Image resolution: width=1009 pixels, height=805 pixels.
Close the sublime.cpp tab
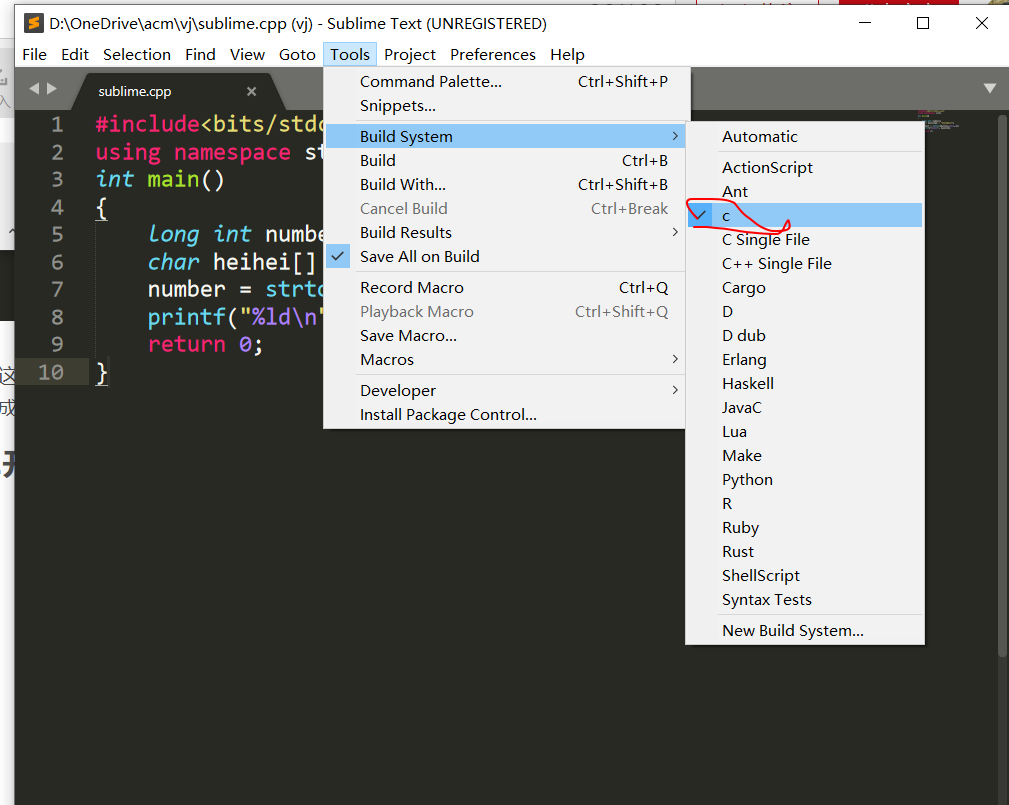pyautogui.click(x=252, y=91)
